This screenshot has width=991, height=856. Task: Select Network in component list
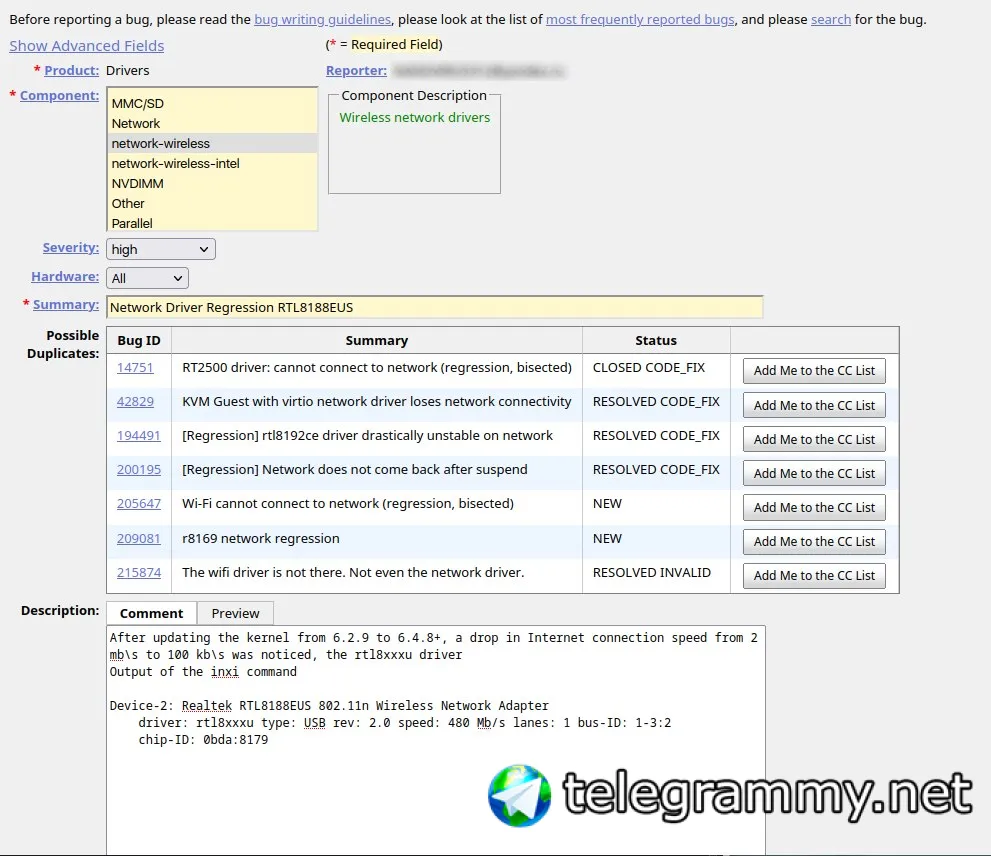click(x=212, y=123)
